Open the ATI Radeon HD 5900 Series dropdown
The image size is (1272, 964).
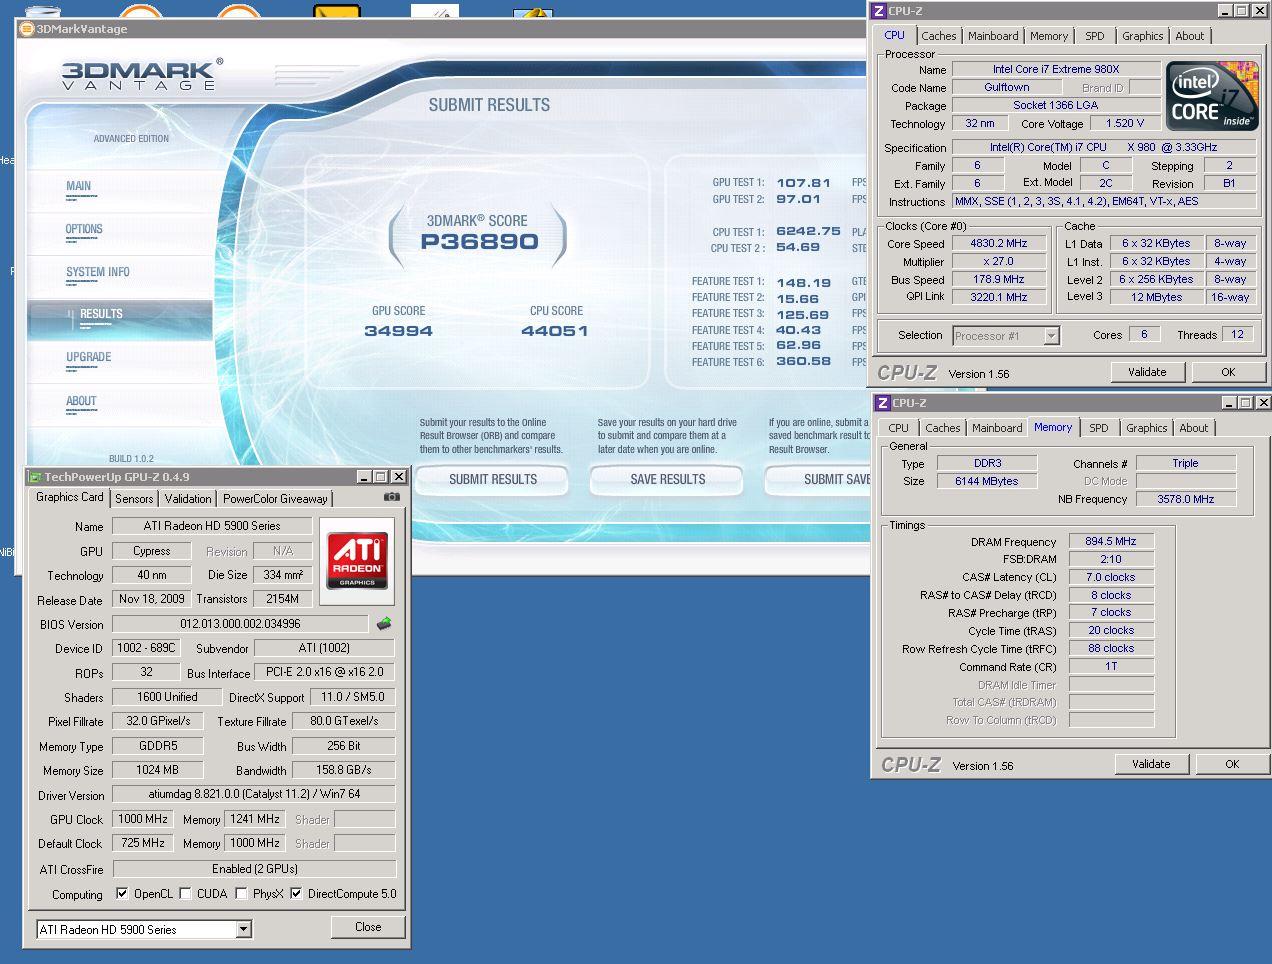(243, 930)
